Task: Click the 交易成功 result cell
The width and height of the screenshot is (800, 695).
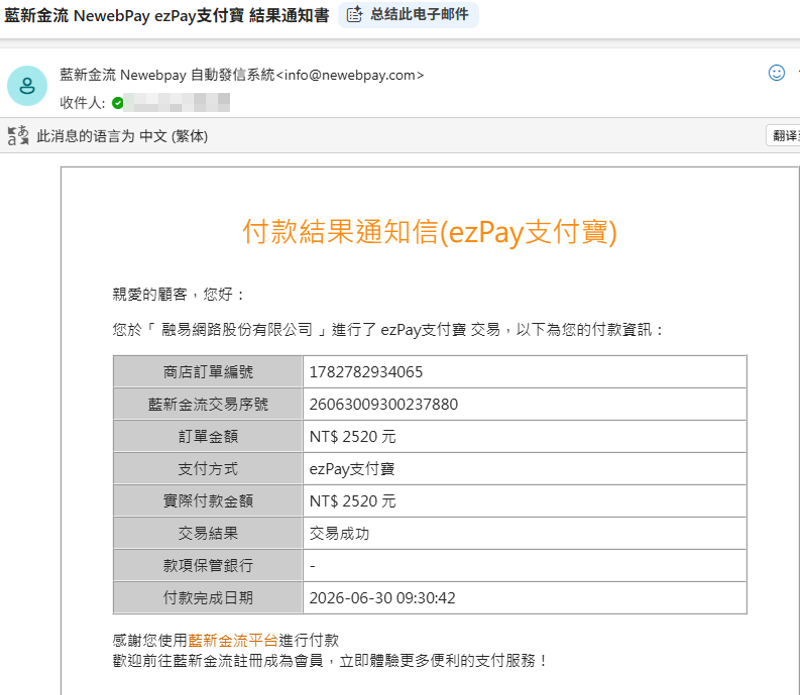Action: (524, 533)
